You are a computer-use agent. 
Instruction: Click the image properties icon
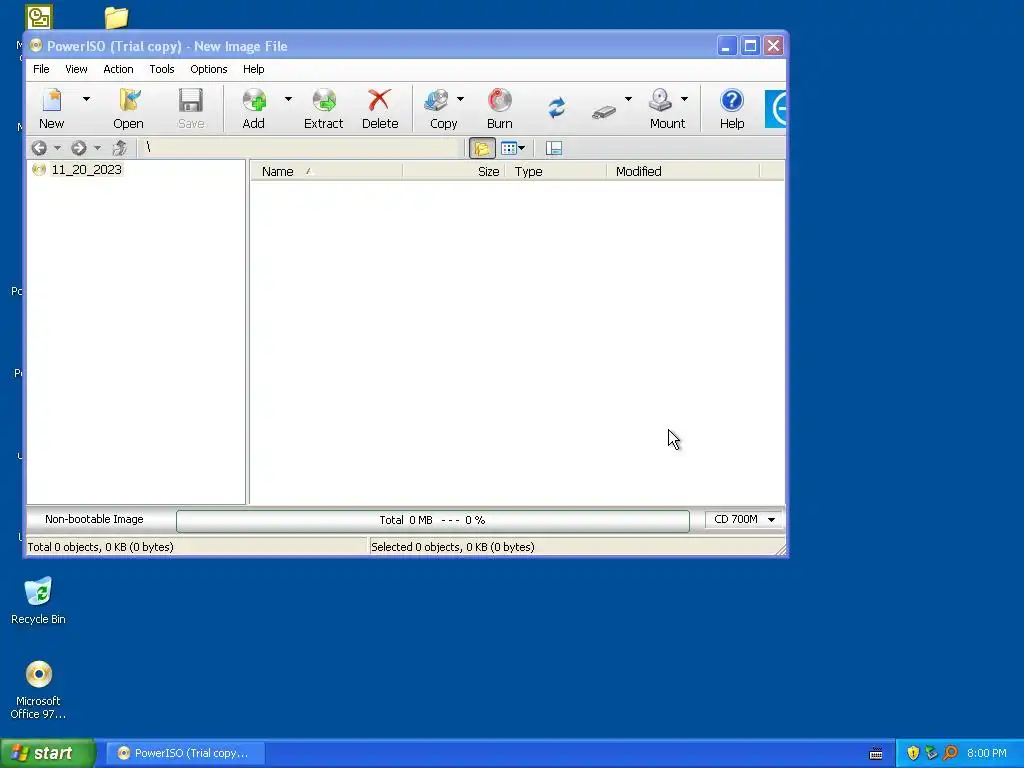coord(554,148)
